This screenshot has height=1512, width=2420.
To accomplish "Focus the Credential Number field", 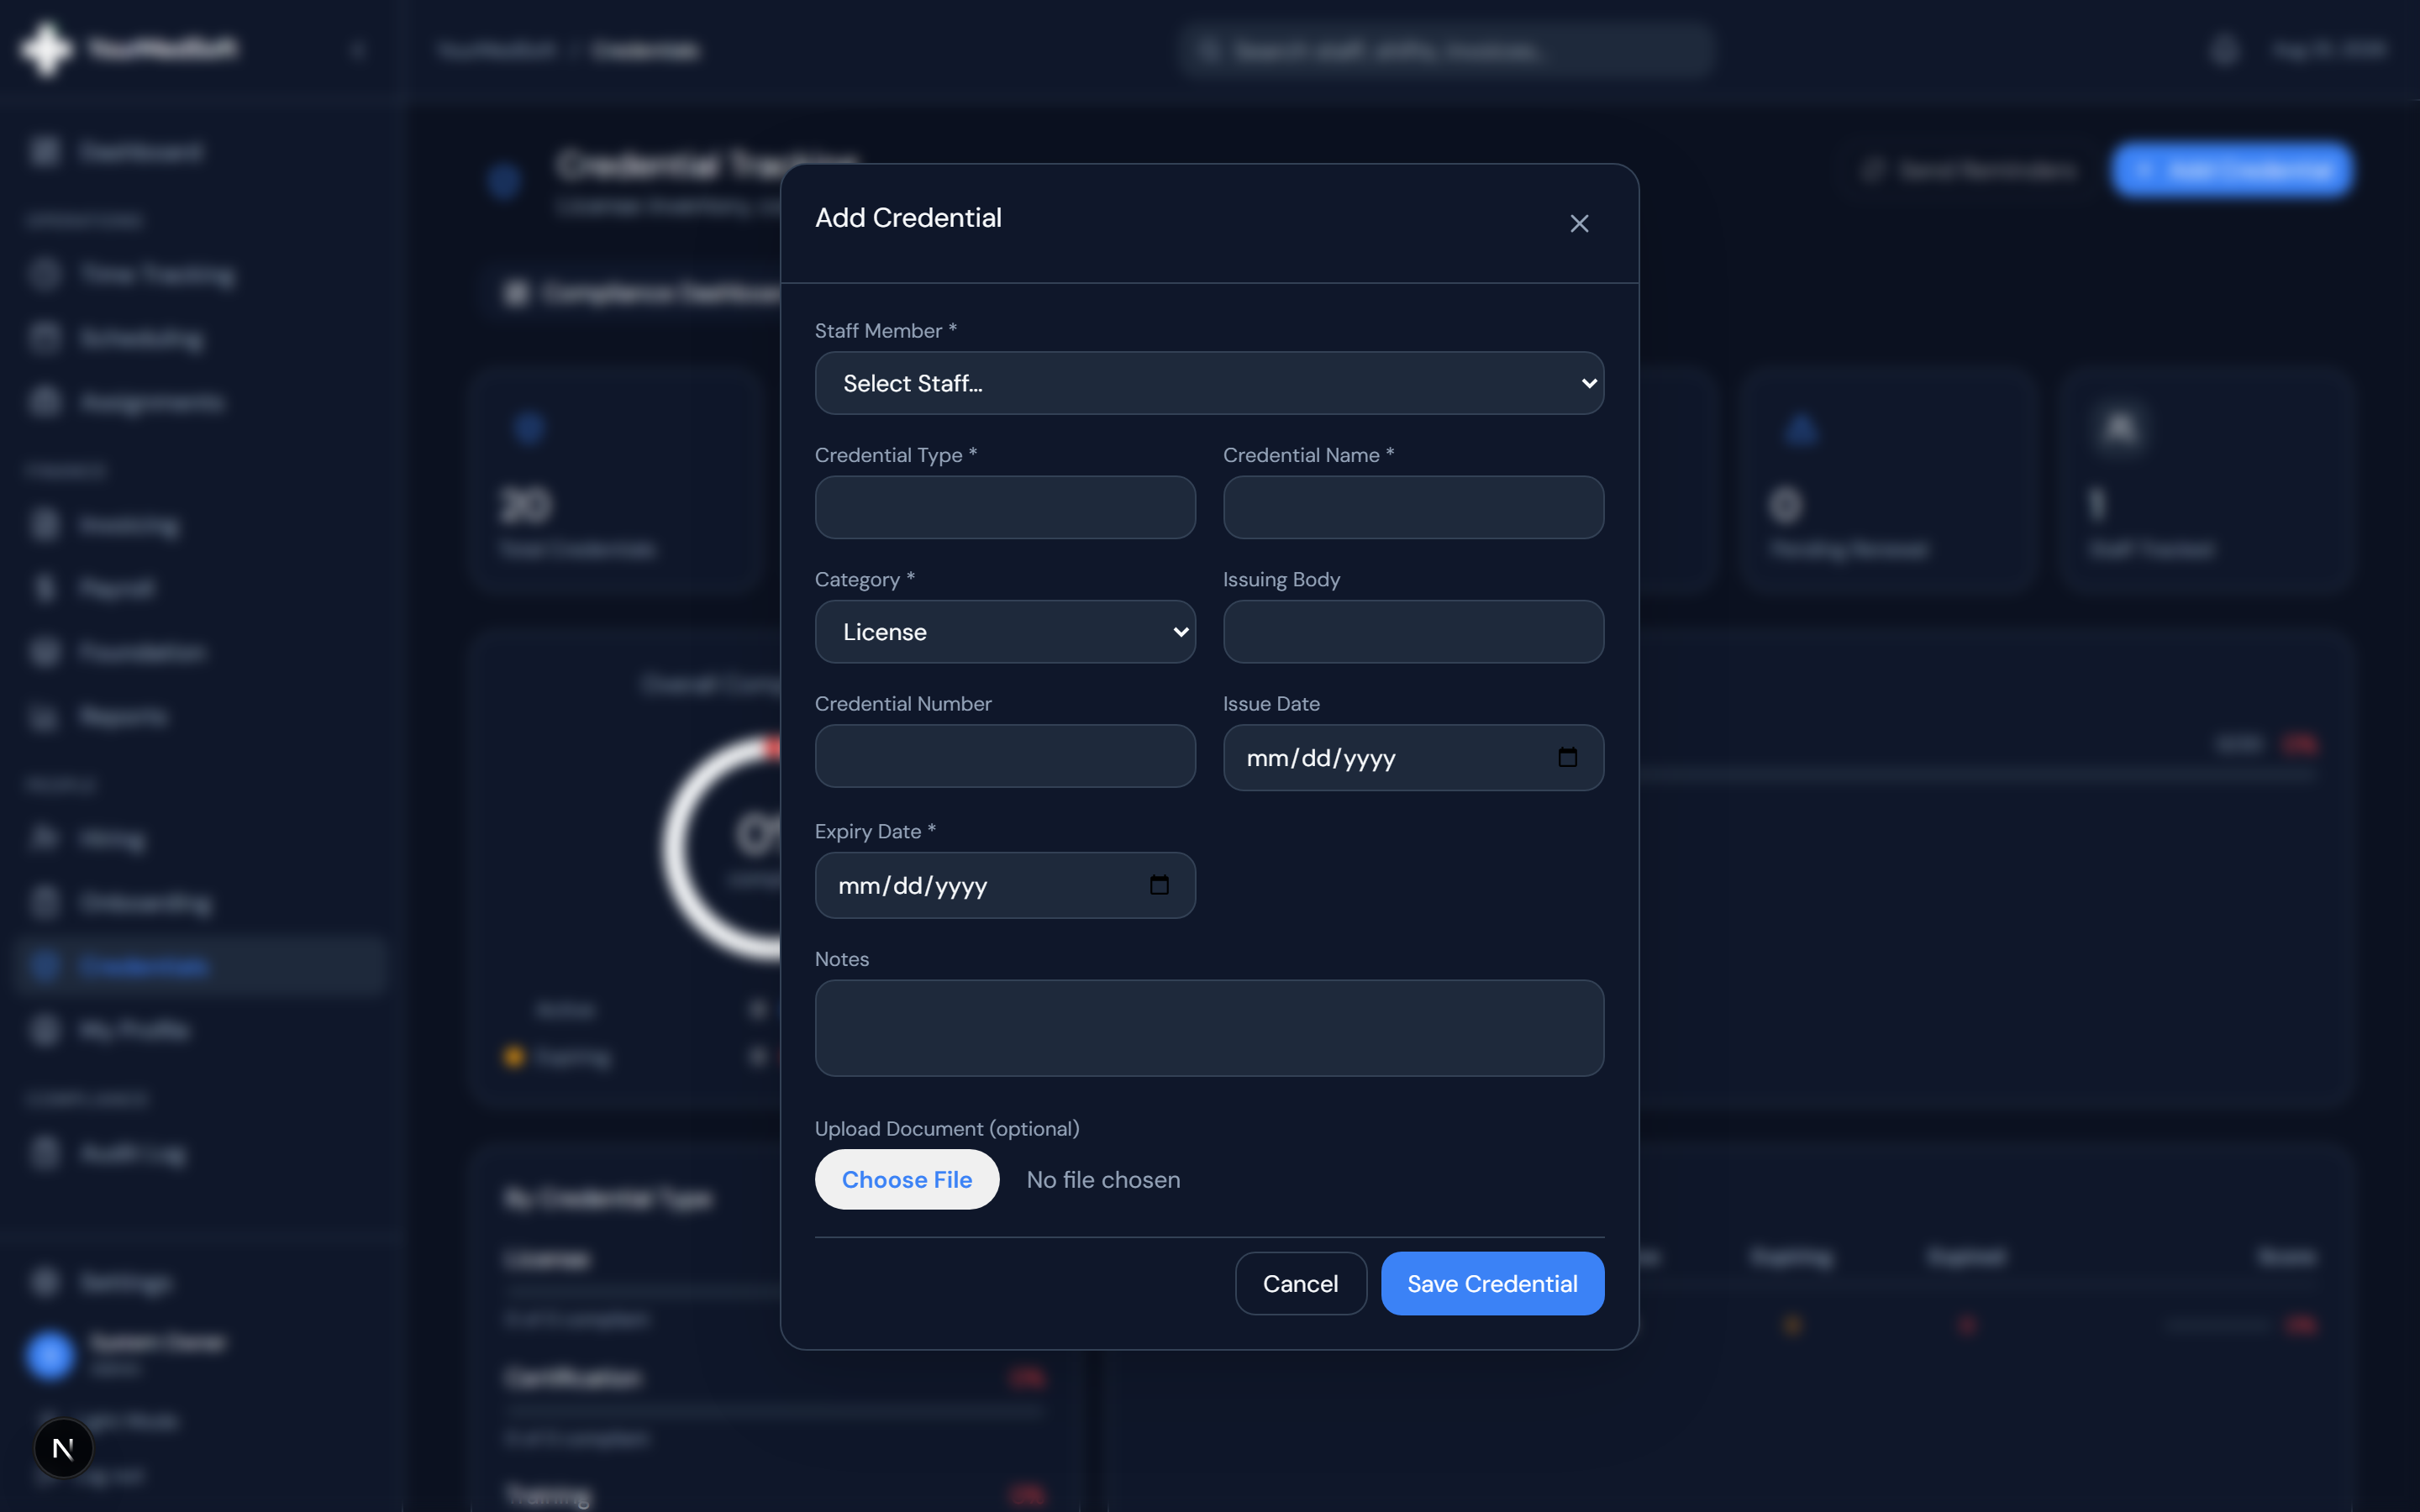I will [x=1005, y=756].
